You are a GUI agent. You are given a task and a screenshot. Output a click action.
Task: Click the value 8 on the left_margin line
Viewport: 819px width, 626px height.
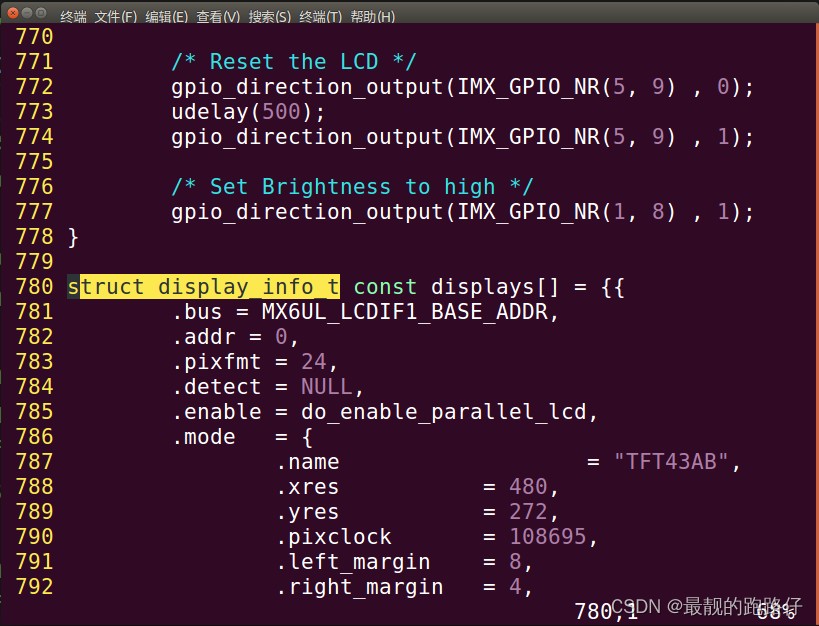515,562
